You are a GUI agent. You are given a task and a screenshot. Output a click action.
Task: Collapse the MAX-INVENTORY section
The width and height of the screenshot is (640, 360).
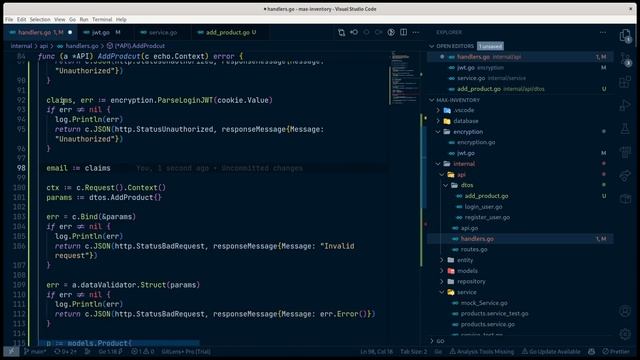pos(432,100)
